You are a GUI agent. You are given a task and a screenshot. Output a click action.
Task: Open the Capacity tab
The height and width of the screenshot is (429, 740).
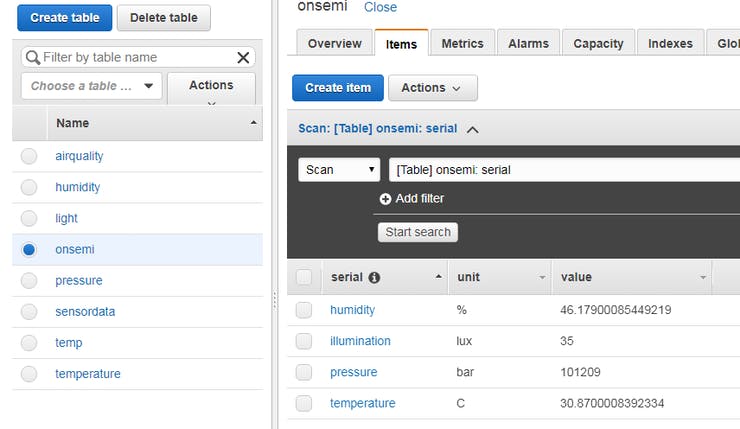(598, 44)
